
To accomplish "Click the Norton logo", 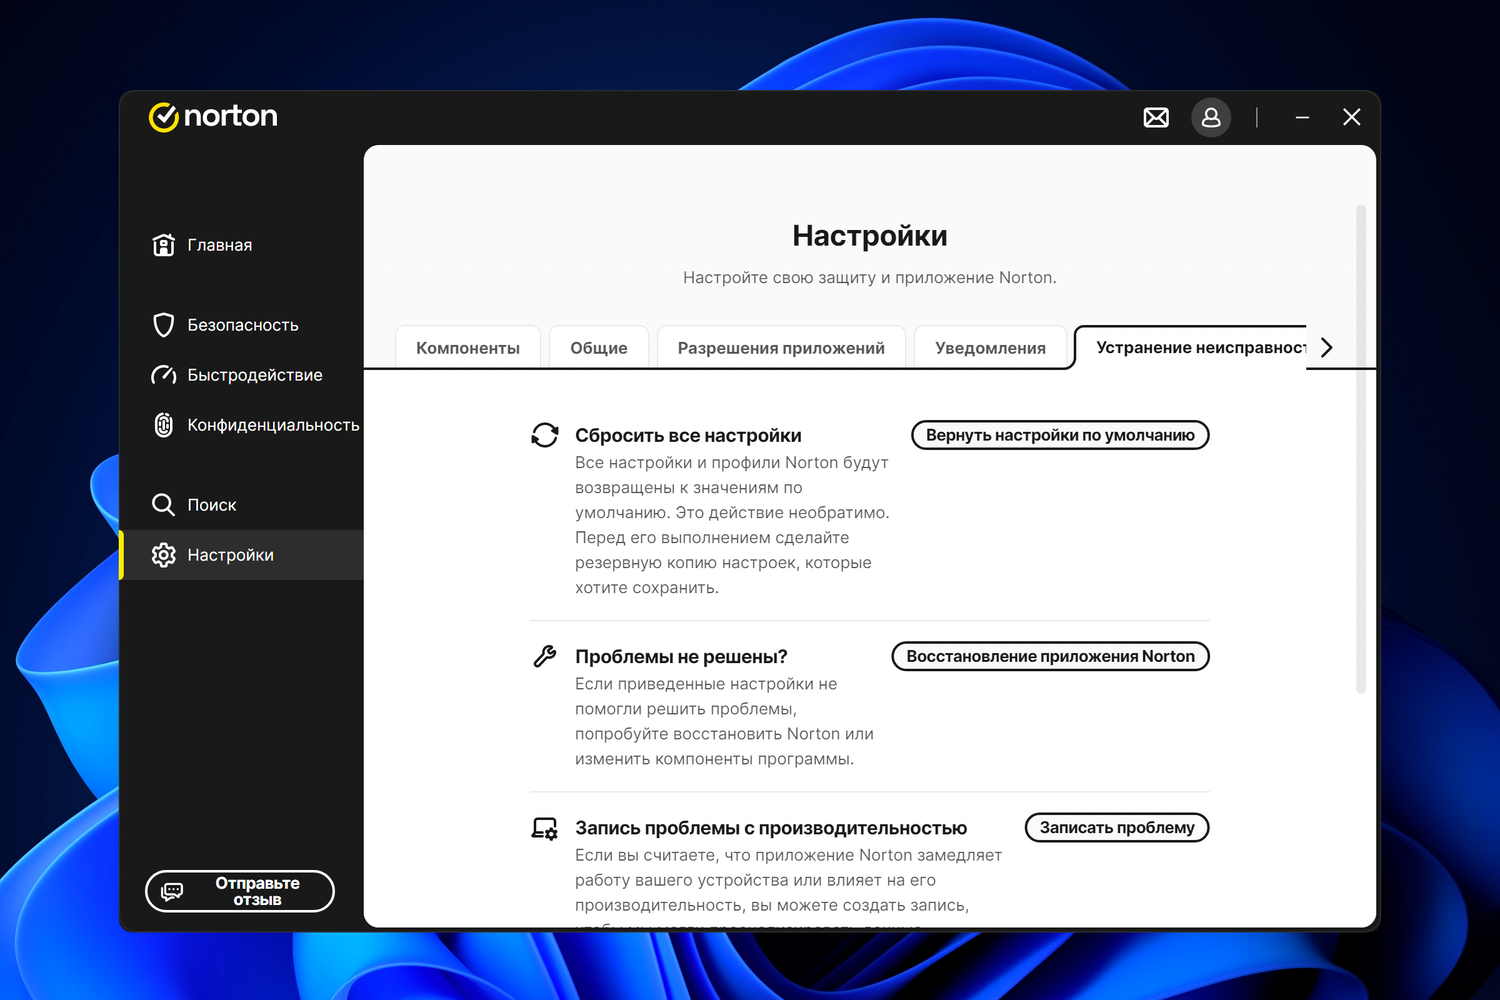I will (213, 117).
